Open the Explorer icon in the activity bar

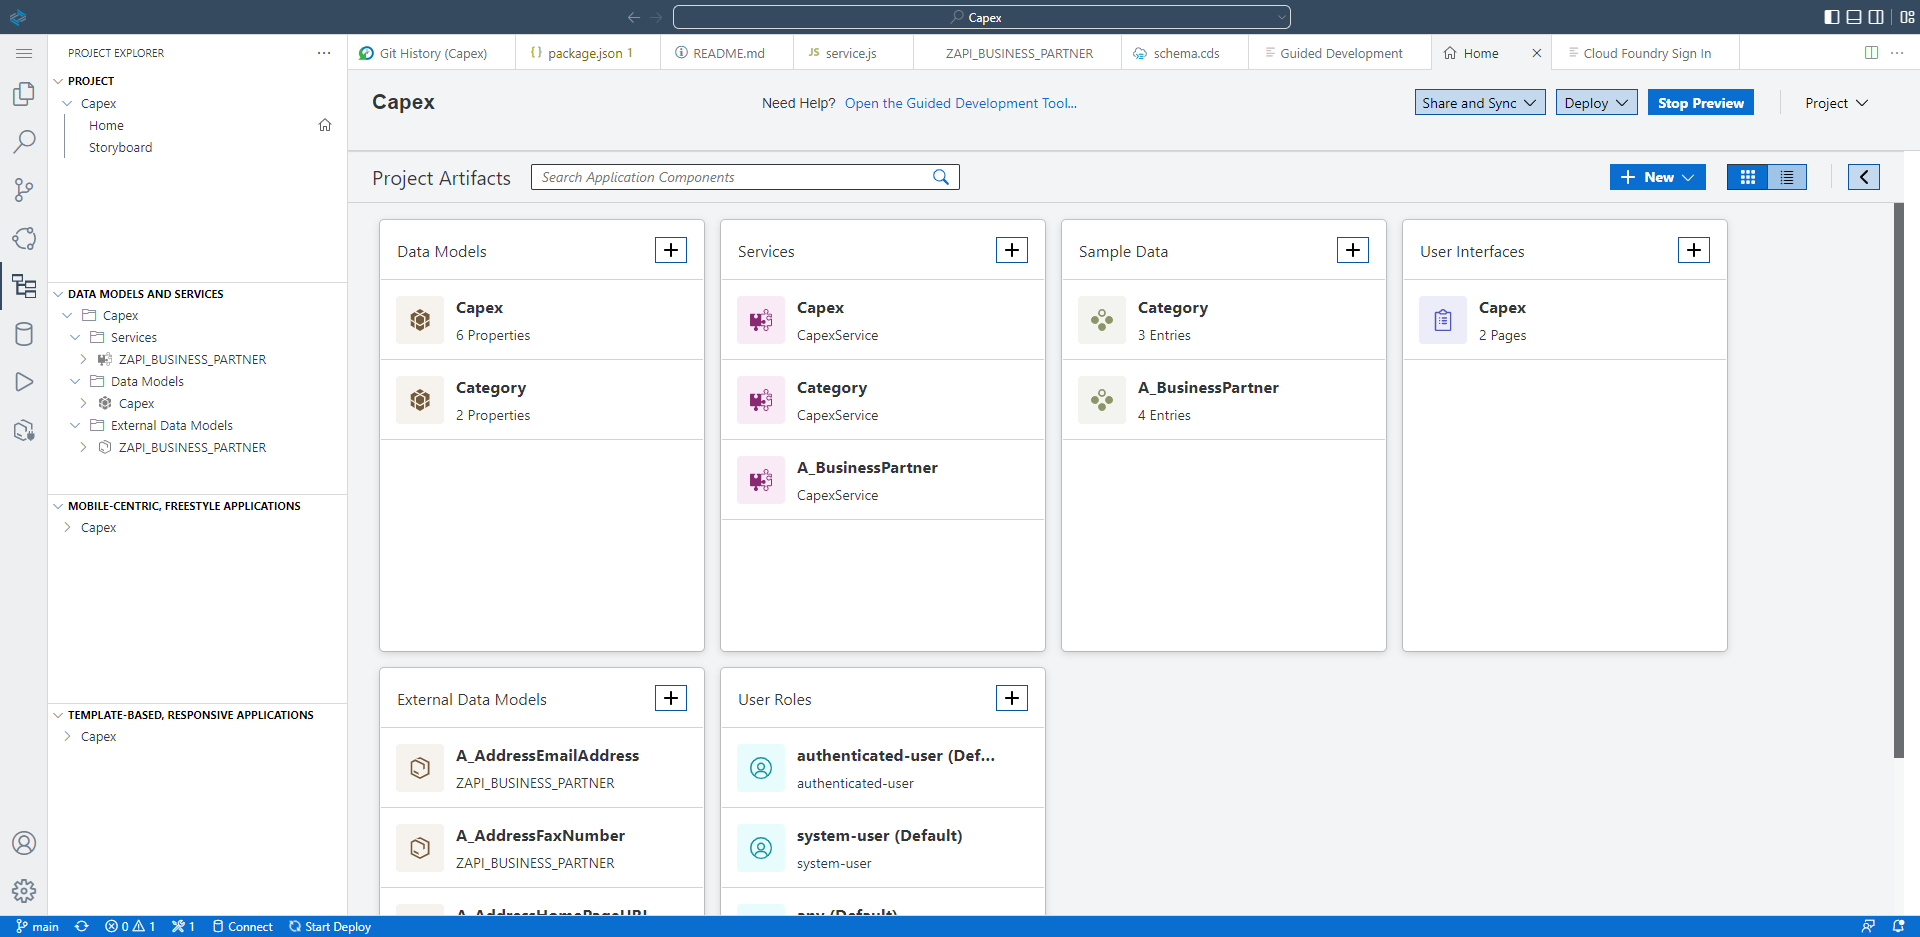point(24,94)
